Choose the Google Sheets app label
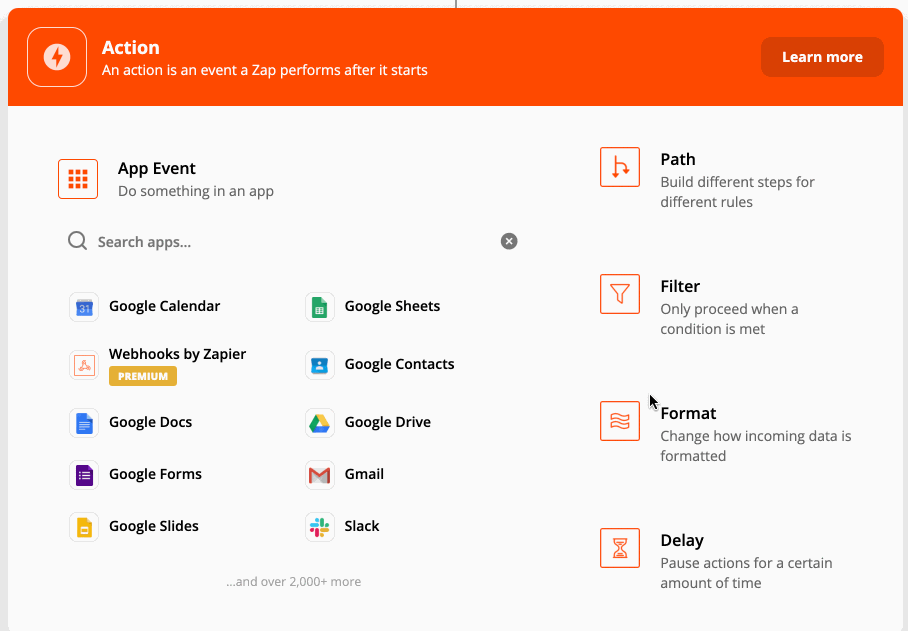 pos(392,306)
